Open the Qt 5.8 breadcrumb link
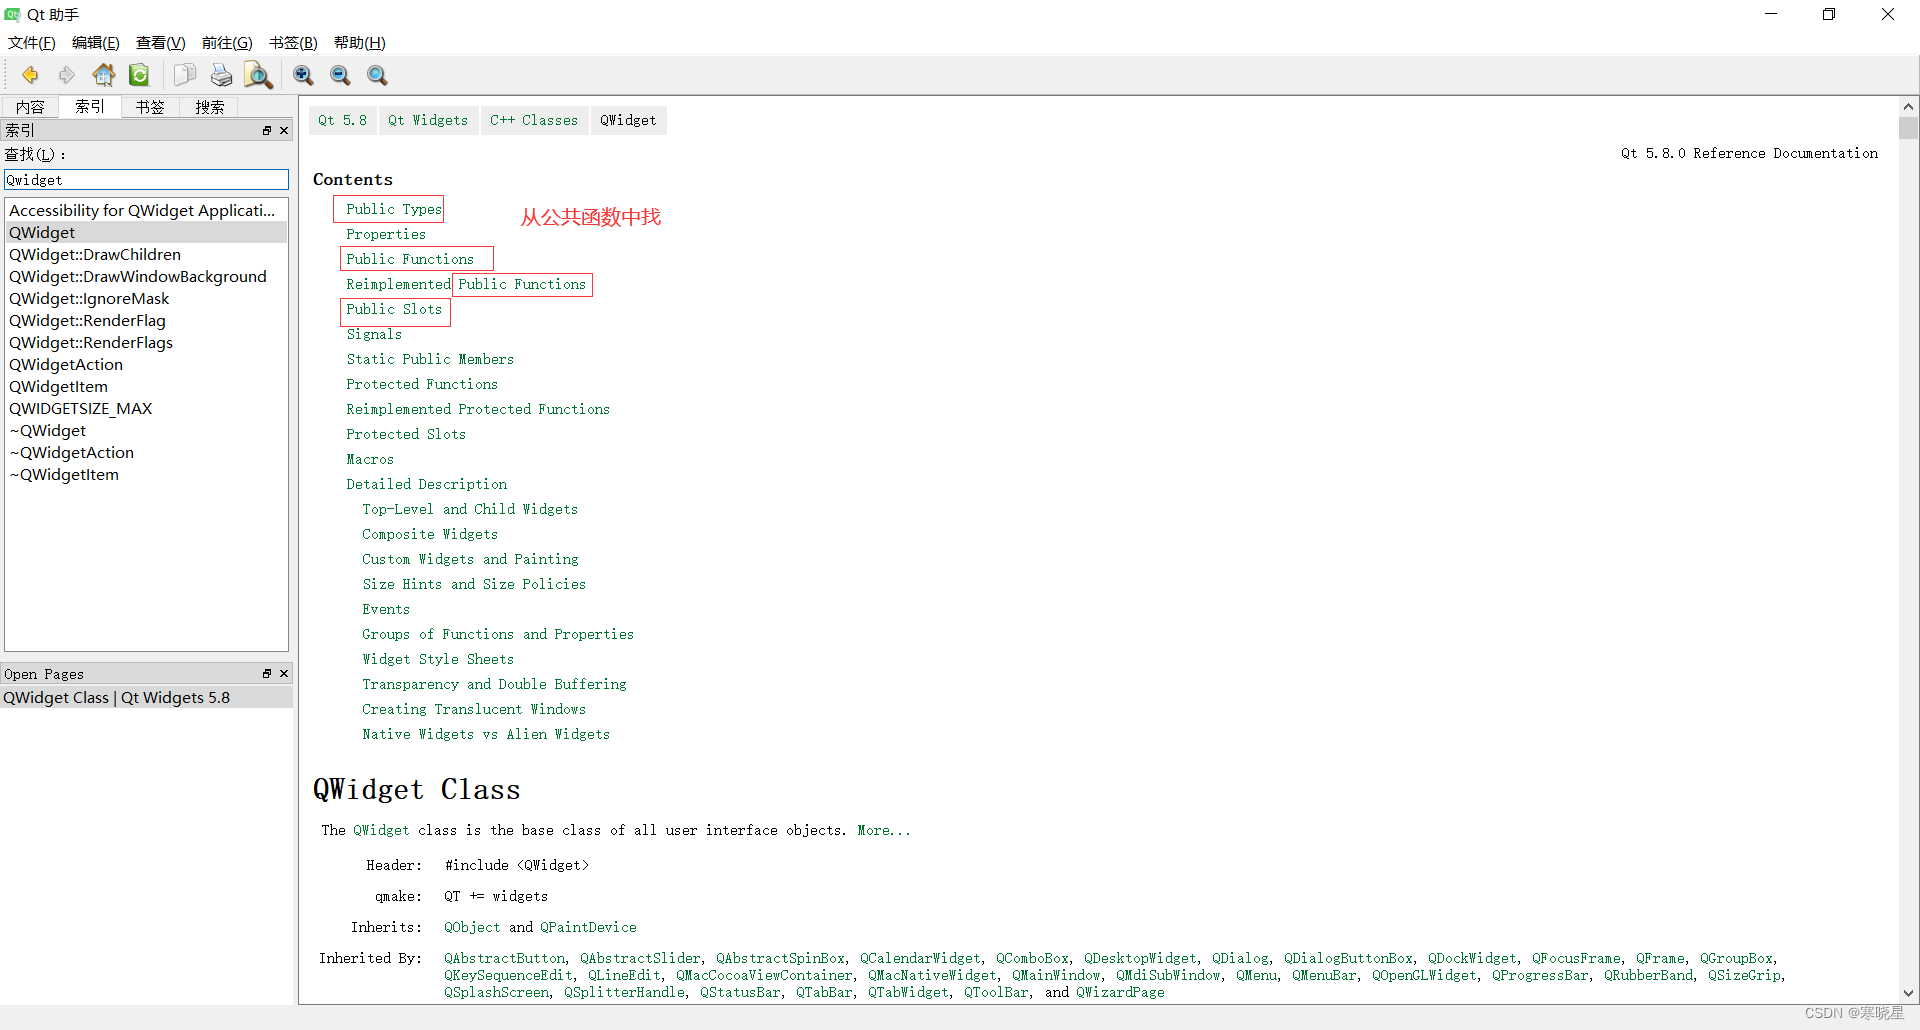 click(x=343, y=120)
